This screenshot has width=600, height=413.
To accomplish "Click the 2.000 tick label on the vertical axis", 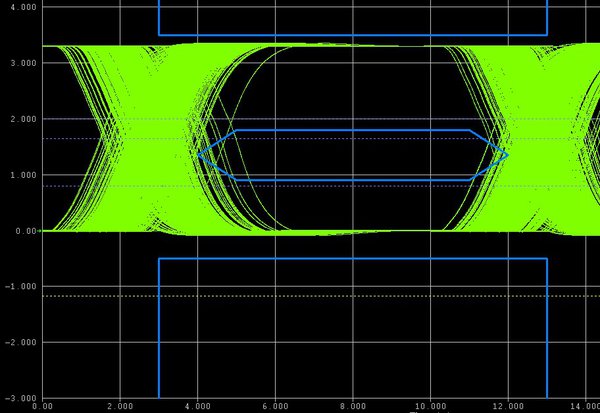I will pos(23,119).
